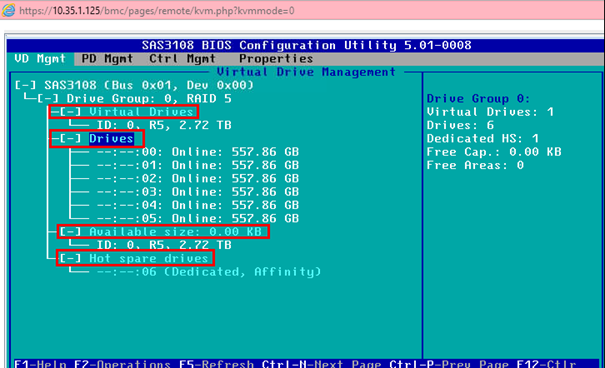Click the Dedicated HS: 1 text
Image resolution: width=605 pixels, height=368 pixels.
click(483, 138)
